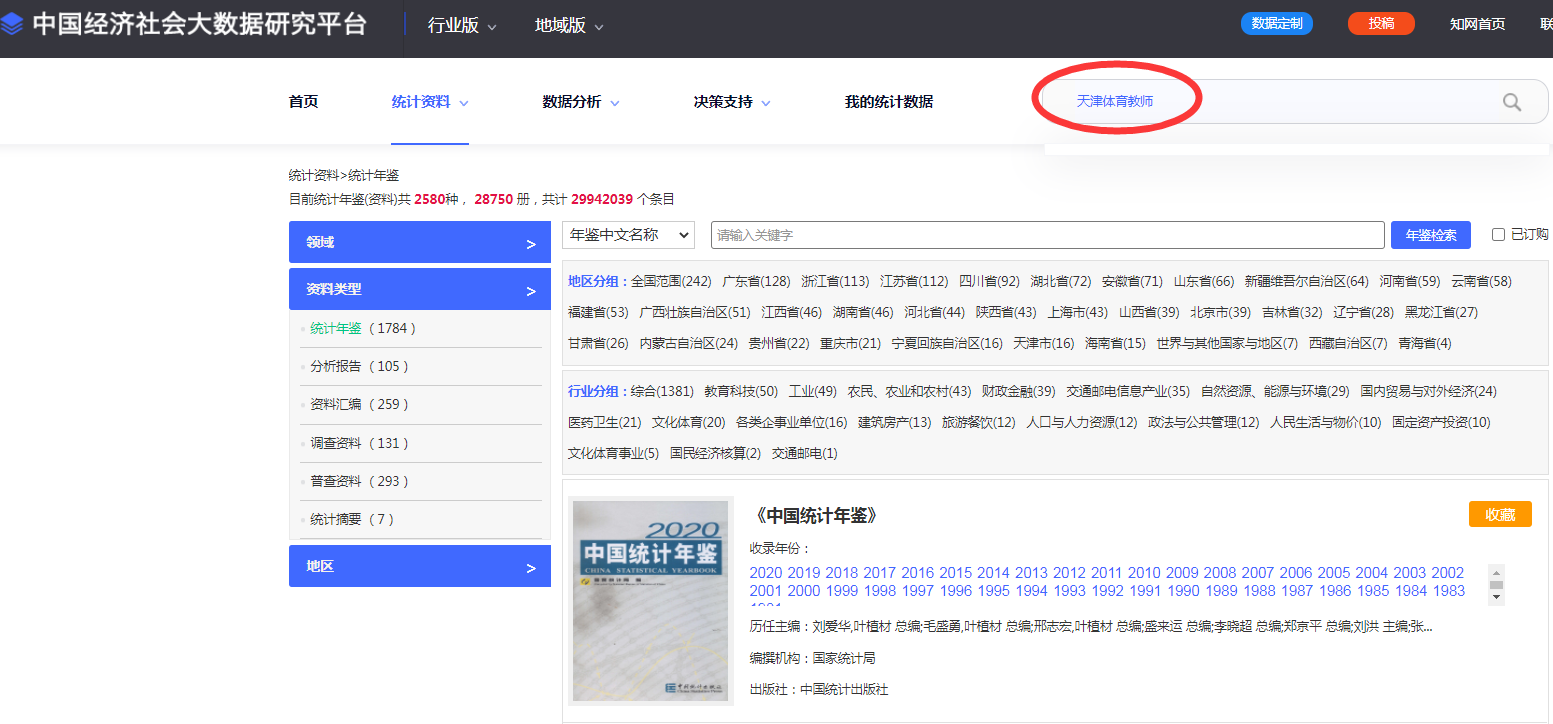Click the magnifier search icon
This screenshot has width=1553, height=724.
tap(1511, 102)
